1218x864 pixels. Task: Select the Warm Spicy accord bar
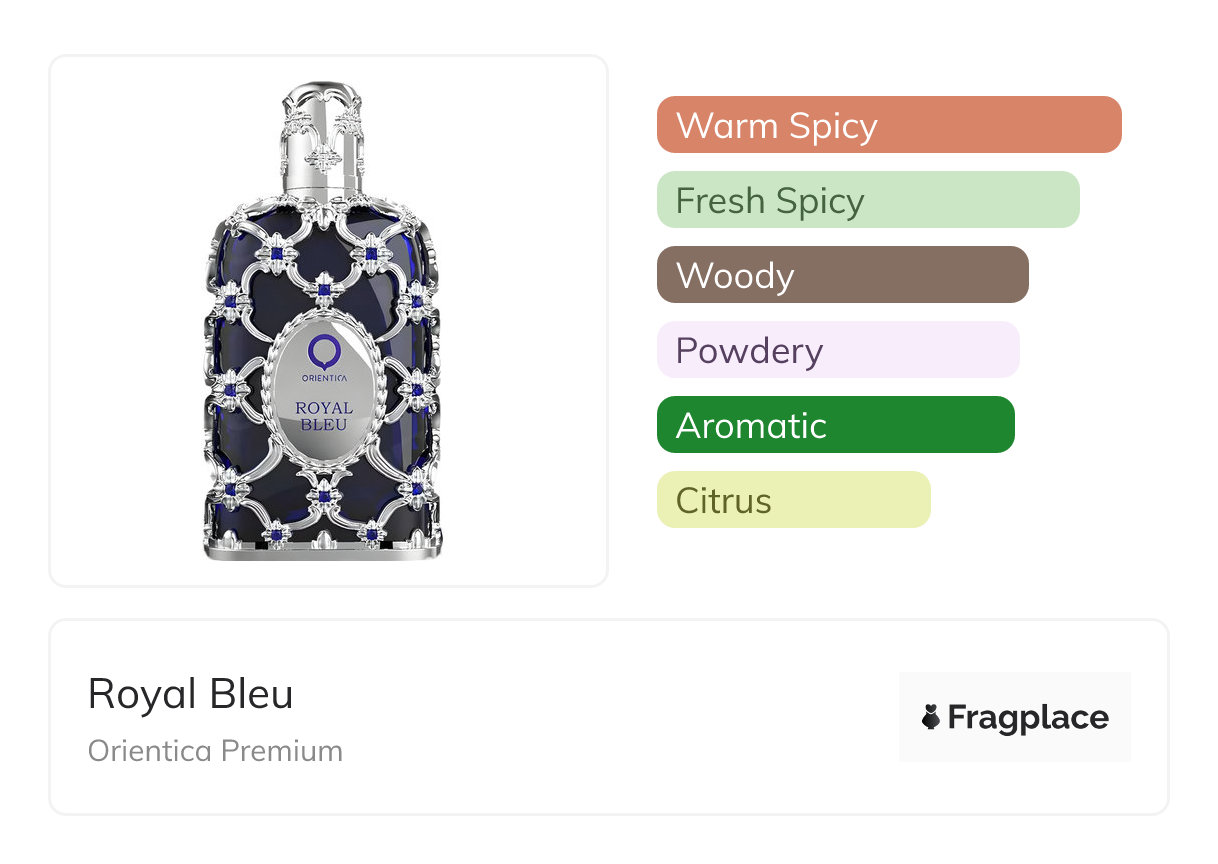point(888,125)
